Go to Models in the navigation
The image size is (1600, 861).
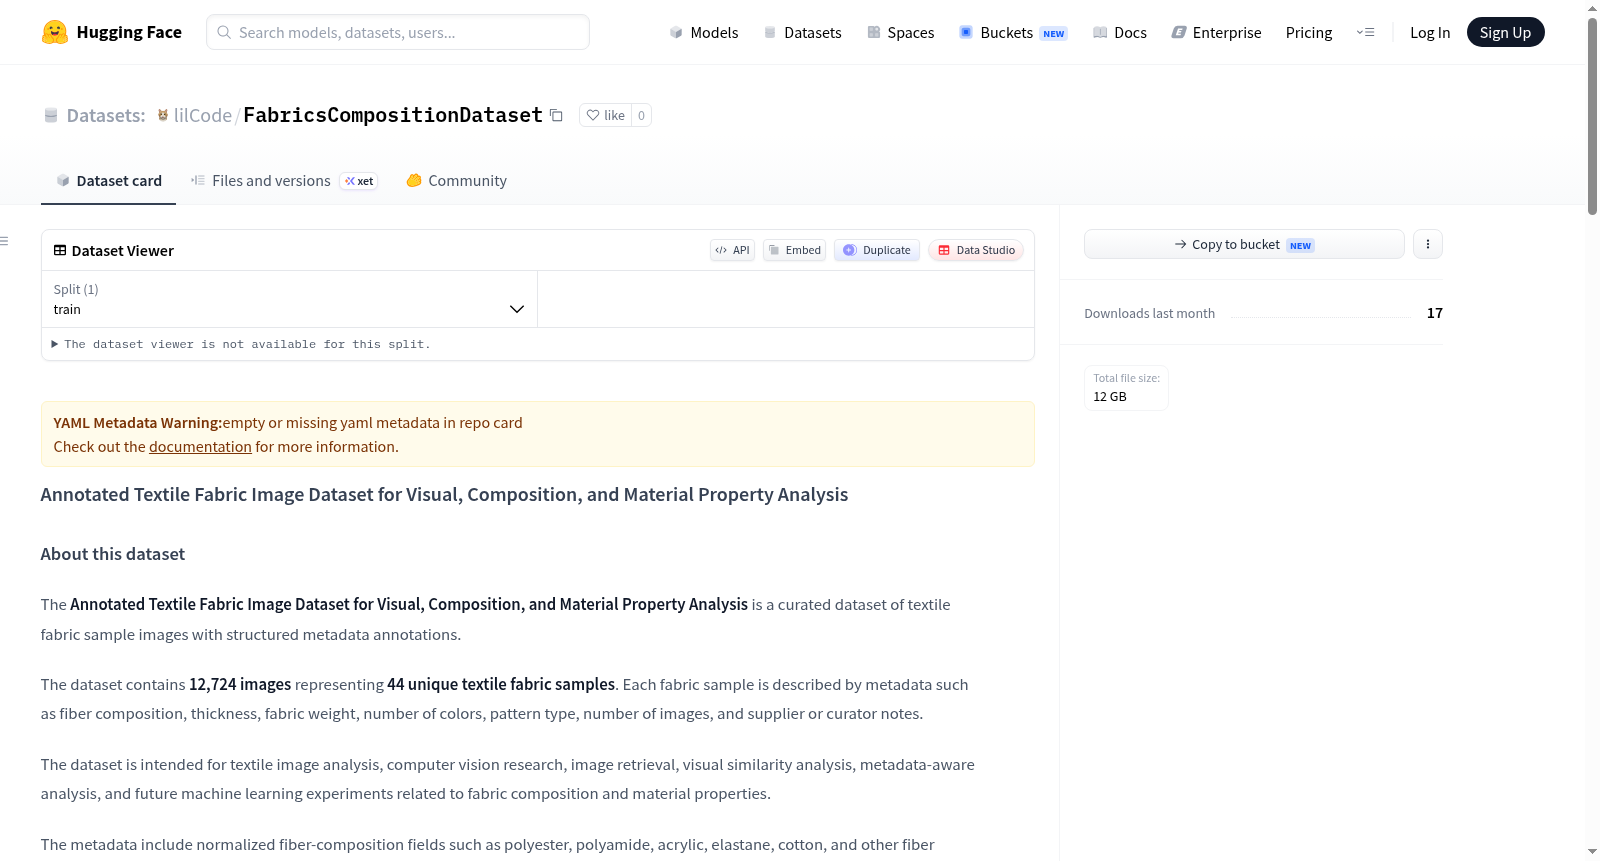pyautogui.click(x=704, y=32)
